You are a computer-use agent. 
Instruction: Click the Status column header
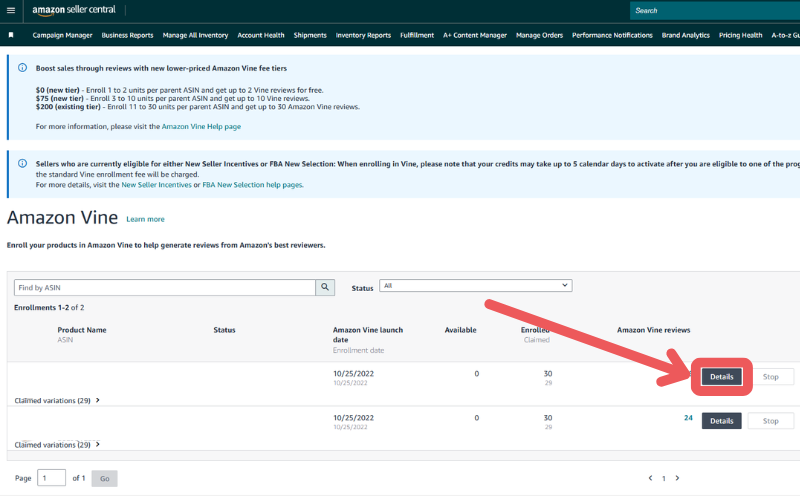224,330
